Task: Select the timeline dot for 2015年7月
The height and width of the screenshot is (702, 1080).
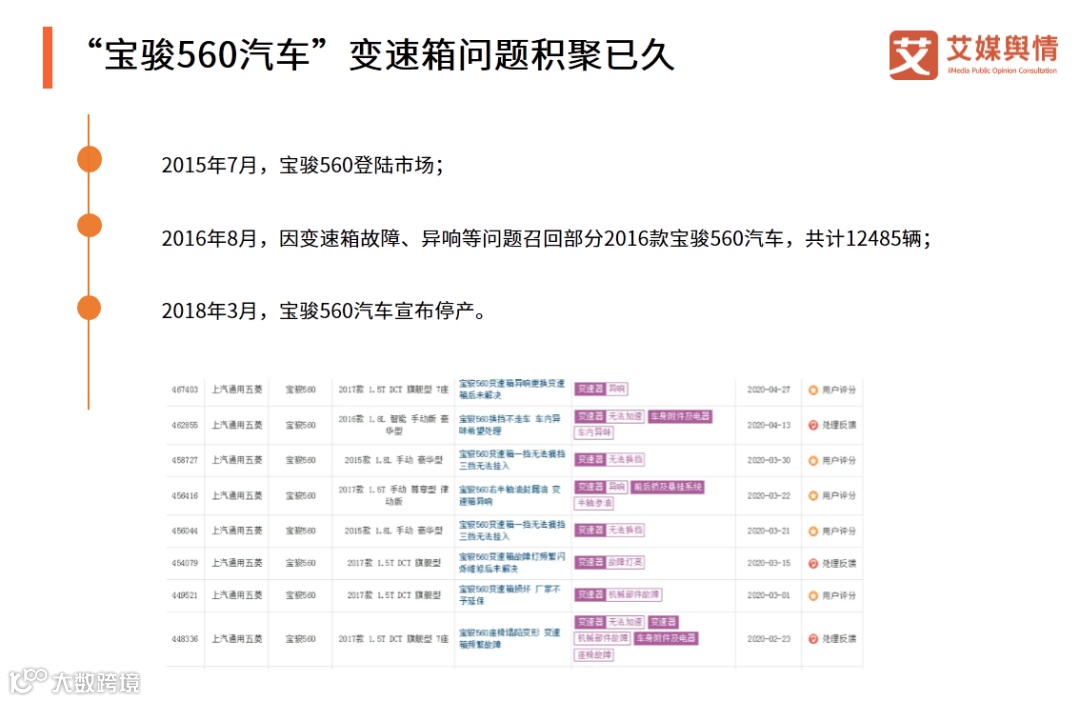Action: coord(90,159)
